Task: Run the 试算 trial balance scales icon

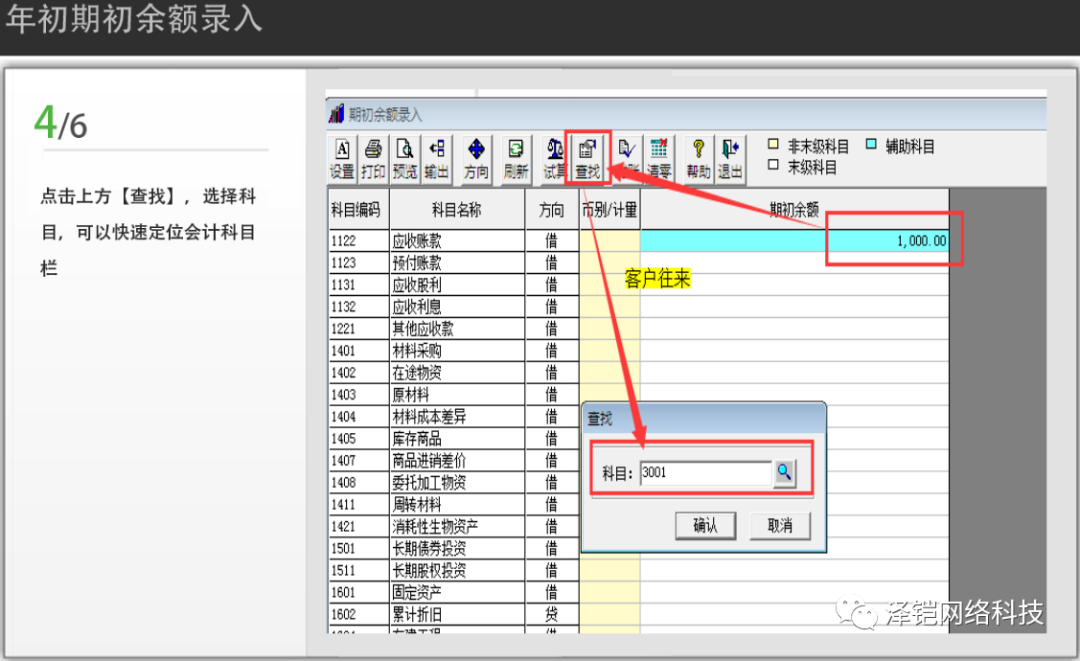Action: pos(553,159)
